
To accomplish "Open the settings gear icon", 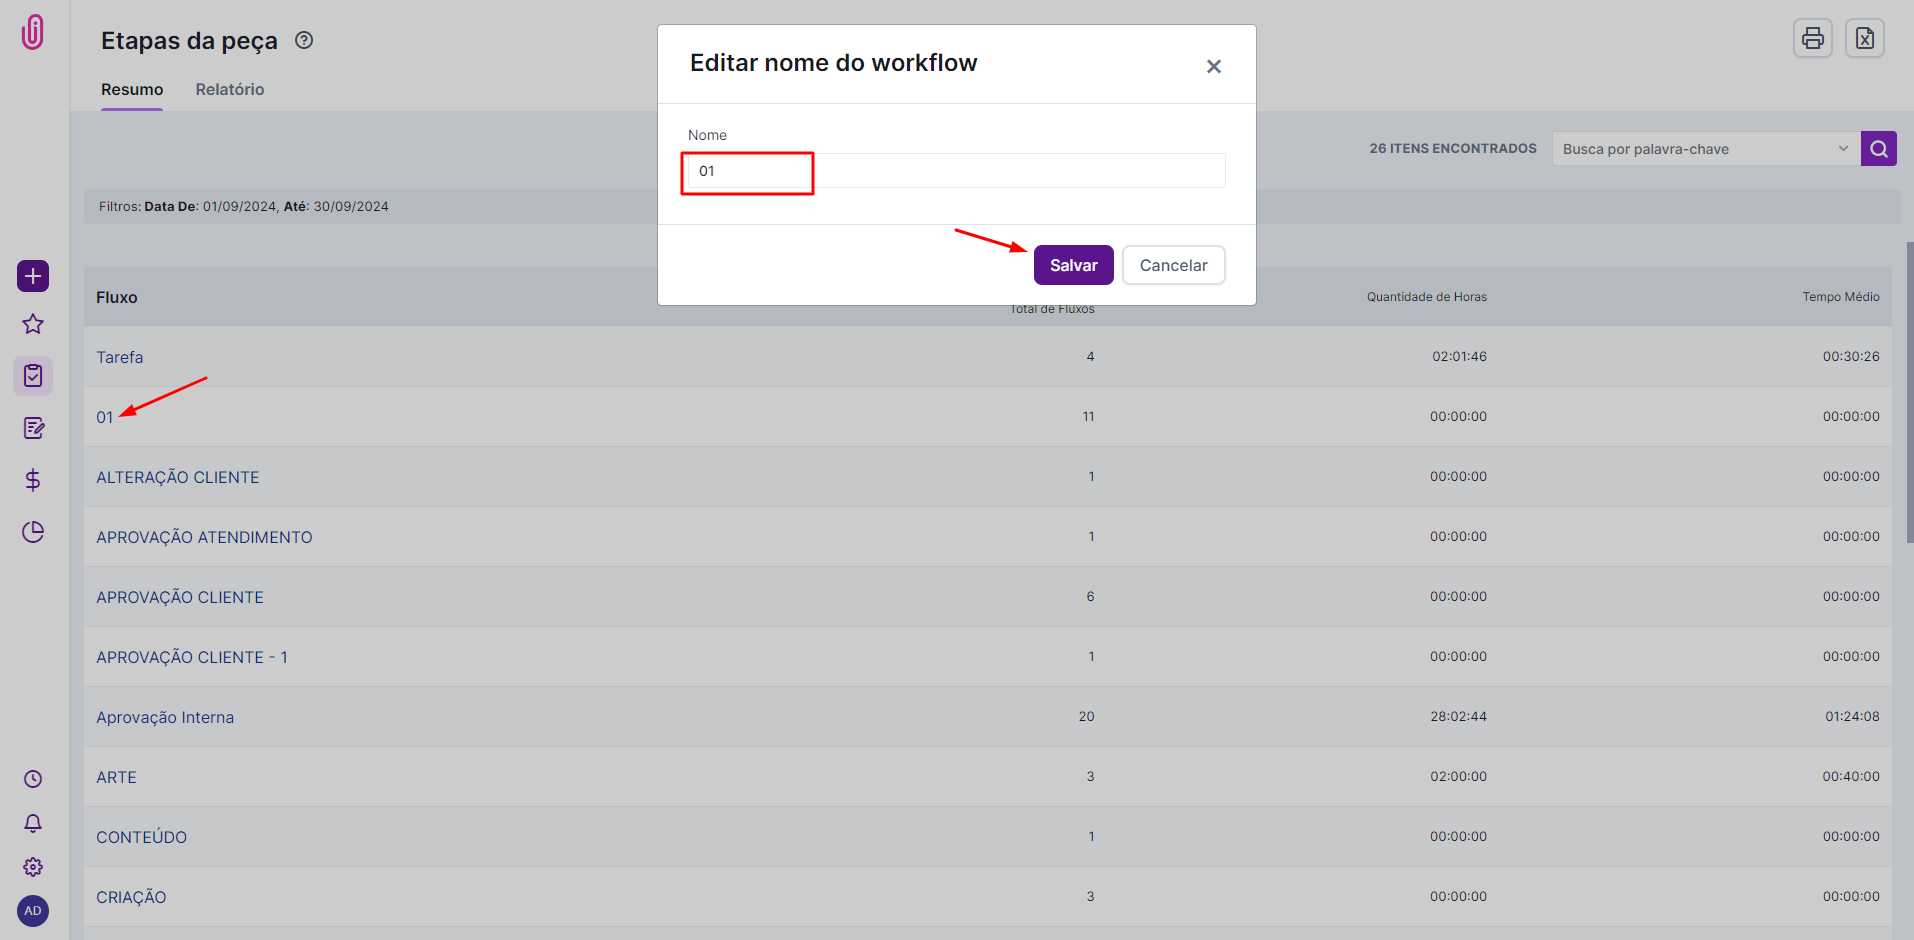I will pos(33,867).
